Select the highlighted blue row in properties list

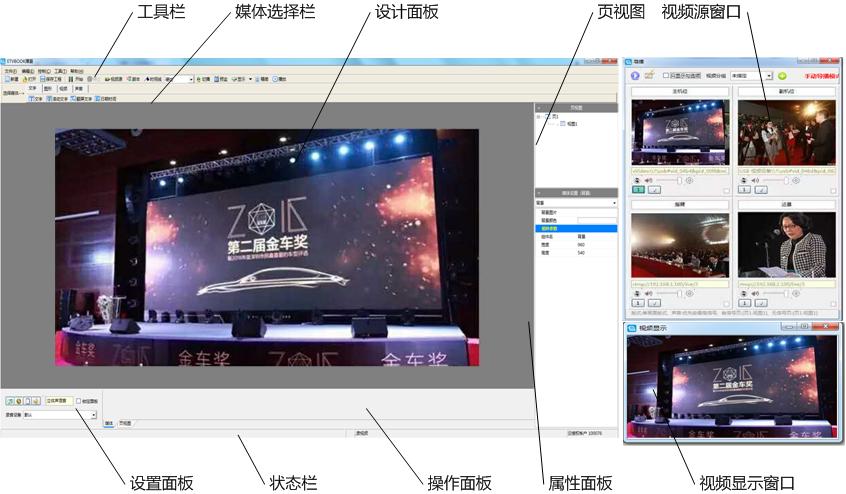(x=576, y=229)
